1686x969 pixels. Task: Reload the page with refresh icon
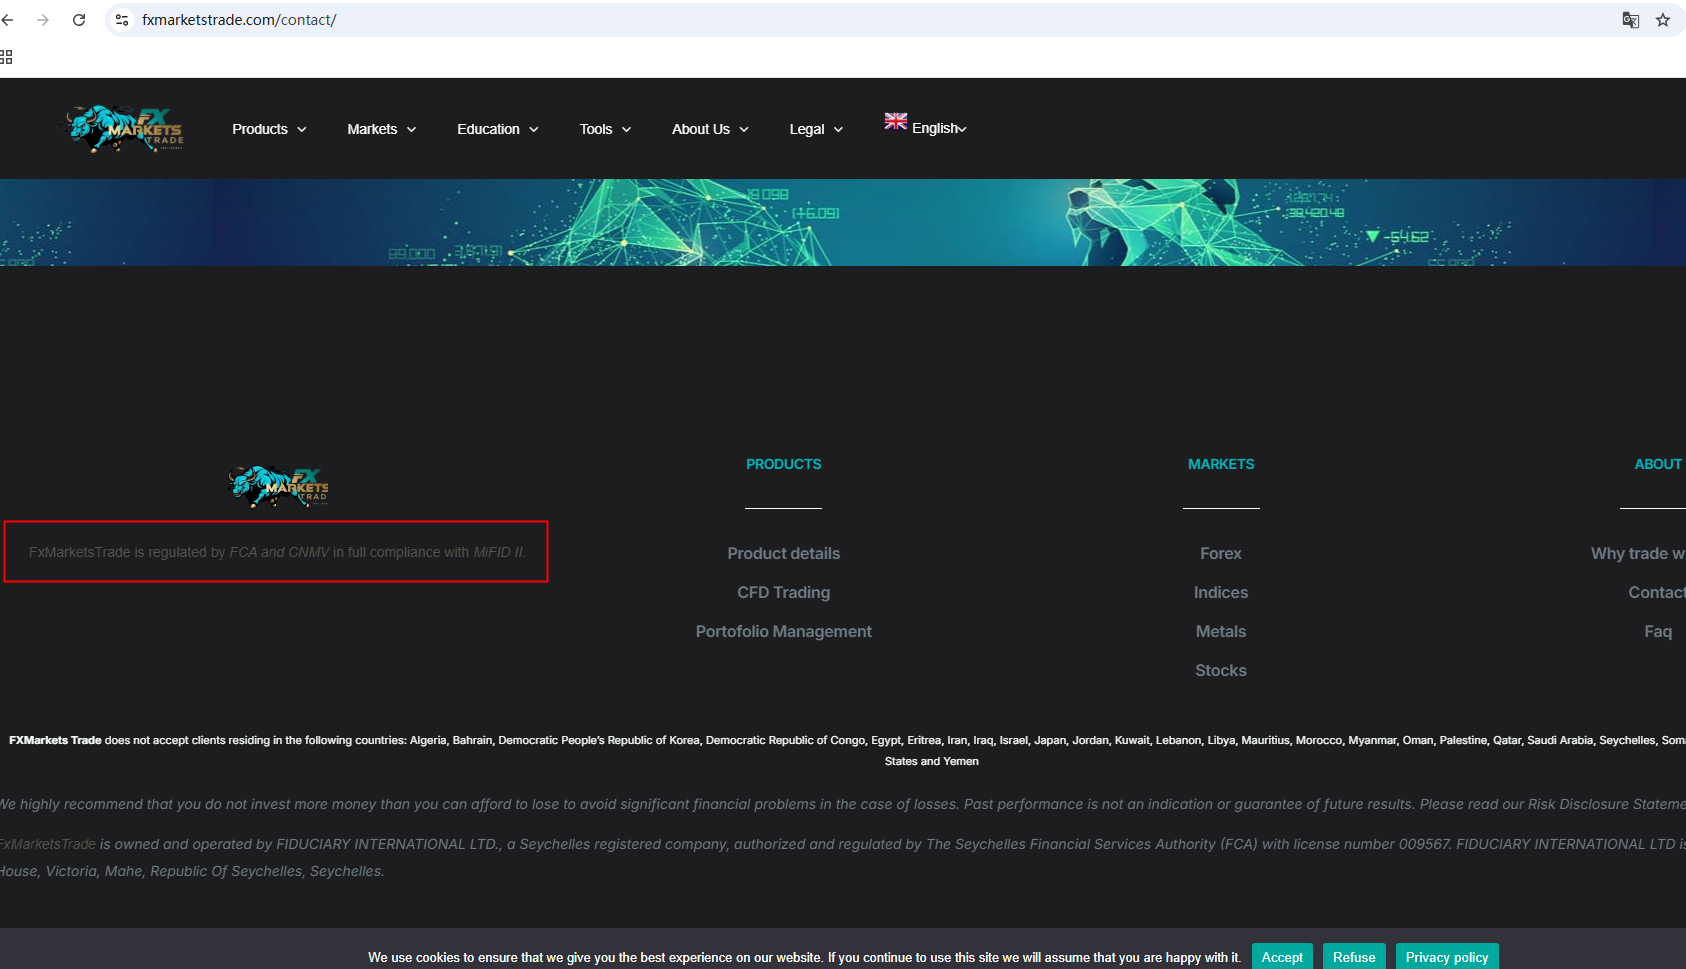tap(79, 20)
